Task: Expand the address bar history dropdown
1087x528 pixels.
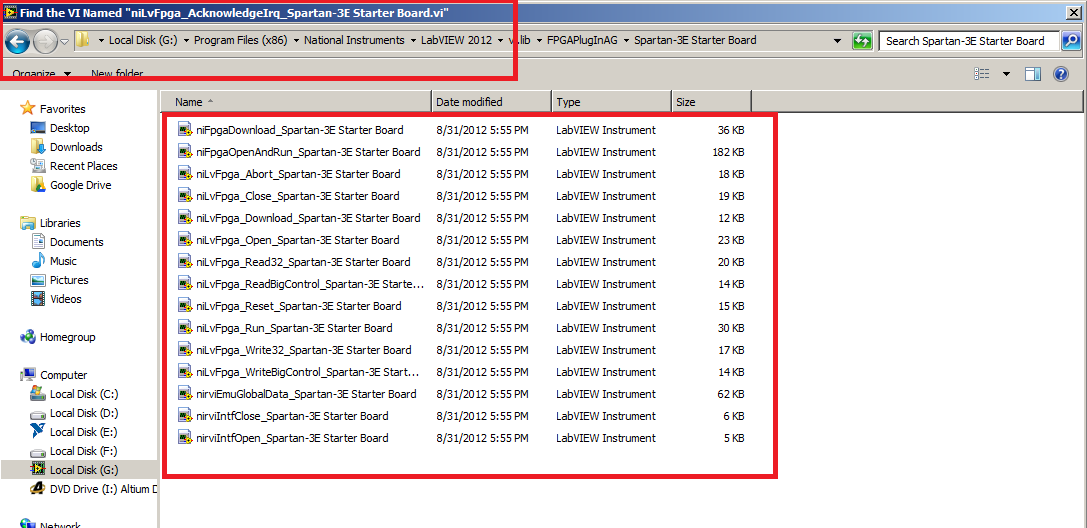Action: [x=837, y=41]
